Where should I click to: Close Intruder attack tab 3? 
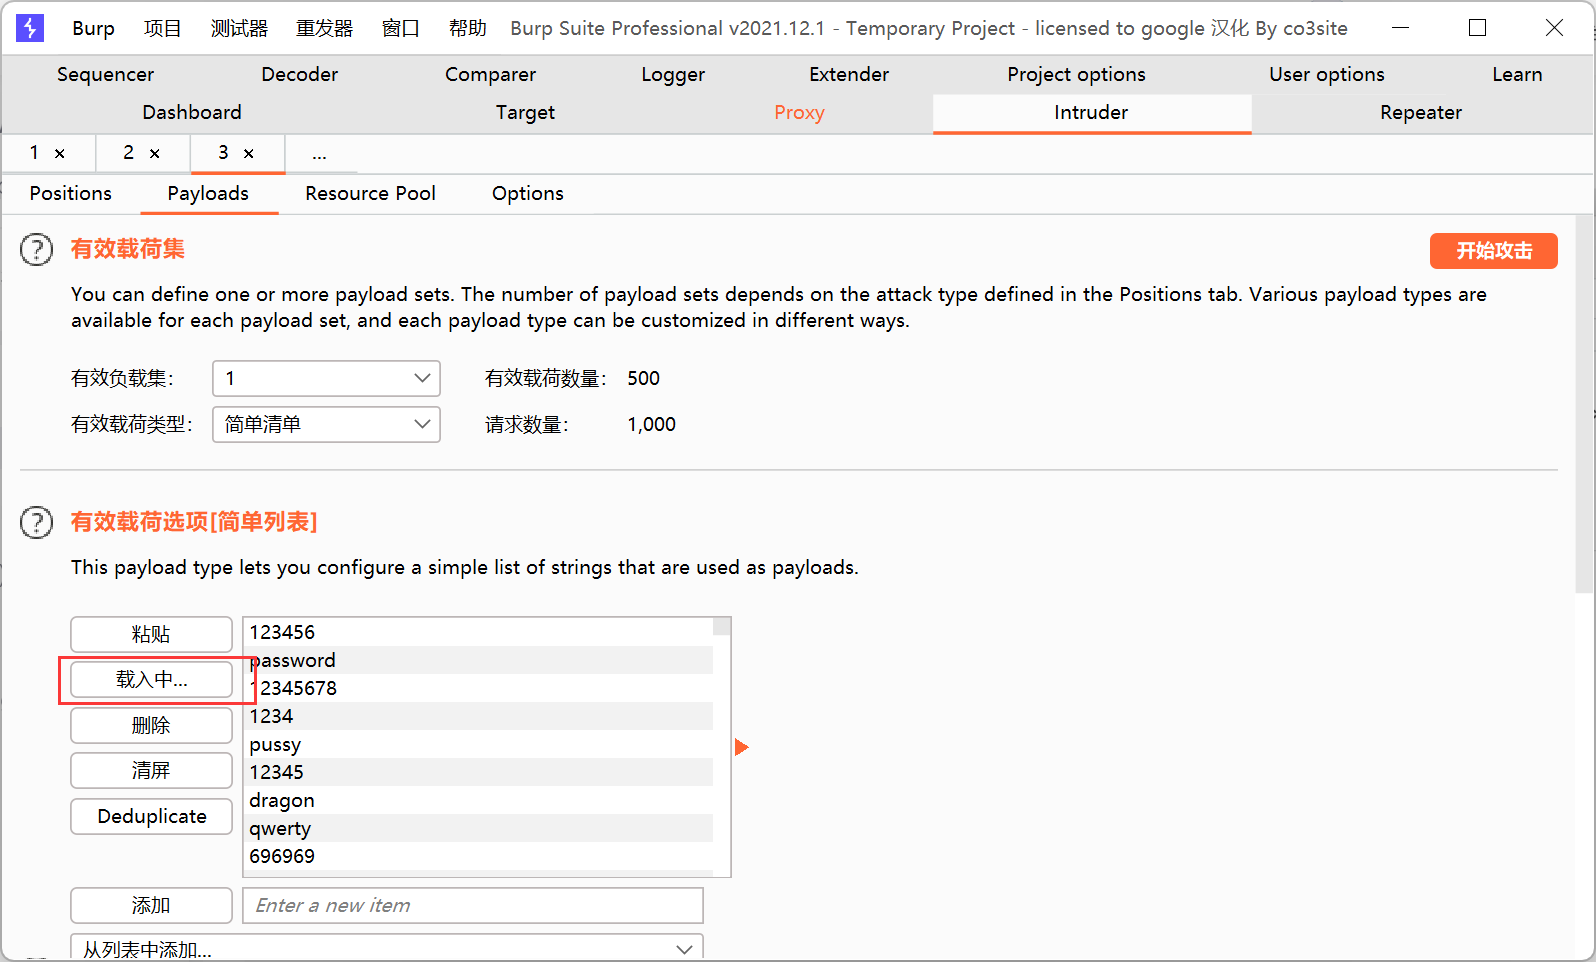[x=249, y=153]
